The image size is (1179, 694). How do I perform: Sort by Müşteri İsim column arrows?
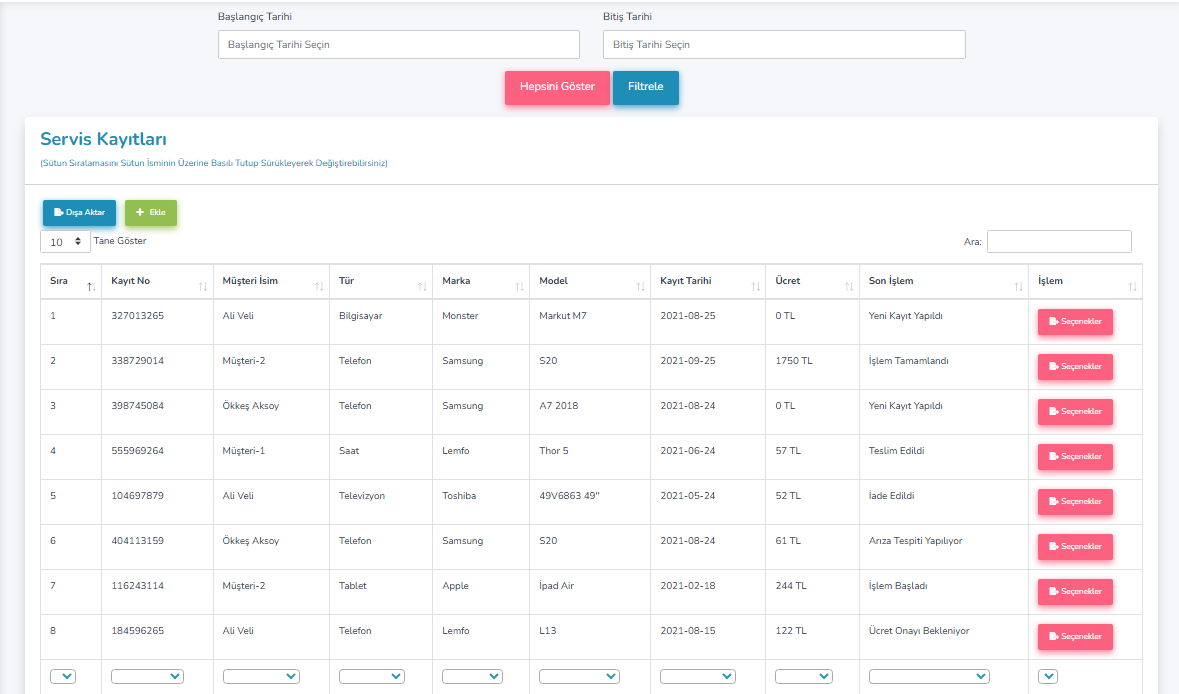[x=319, y=286]
